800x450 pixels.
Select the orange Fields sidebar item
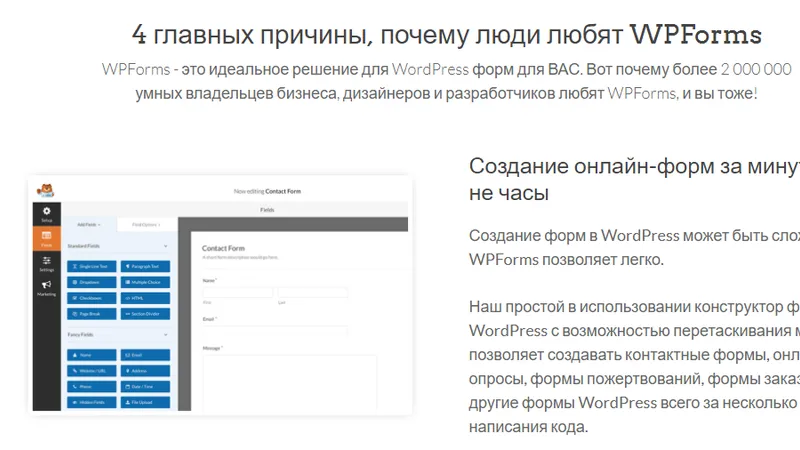point(46,238)
